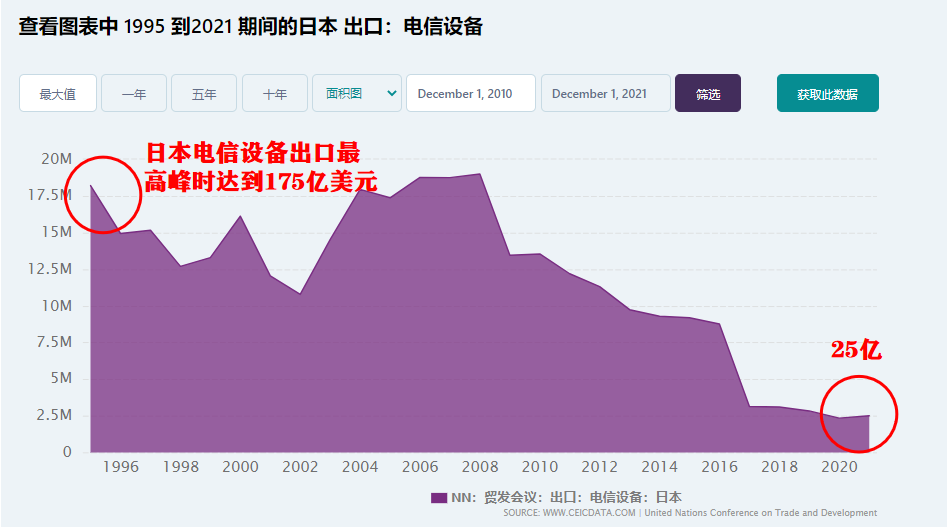Choose the 十年 time range
Screen dimensions: 948x527
pyautogui.click(x=275, y=94)
